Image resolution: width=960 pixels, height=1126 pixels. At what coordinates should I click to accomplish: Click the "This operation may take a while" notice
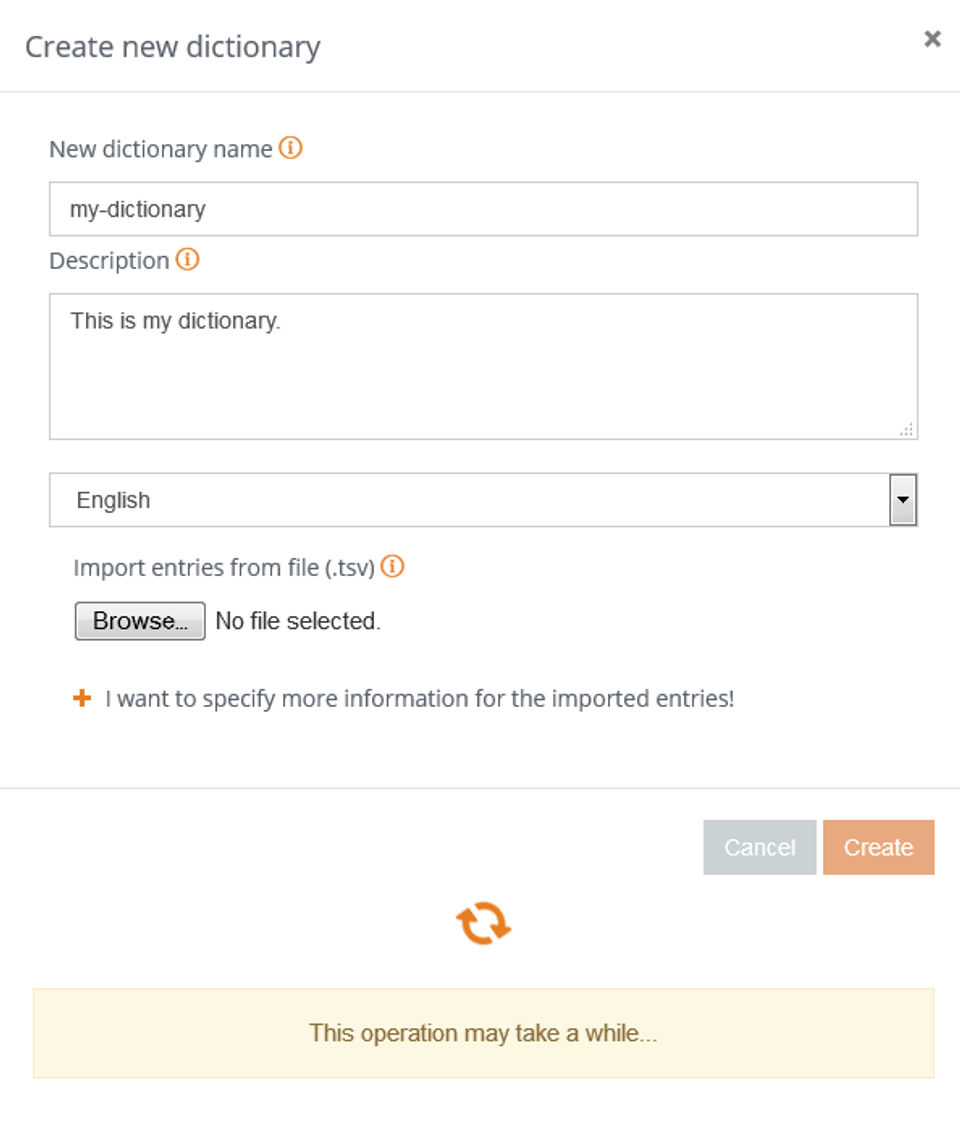(x=483, y=1033)
